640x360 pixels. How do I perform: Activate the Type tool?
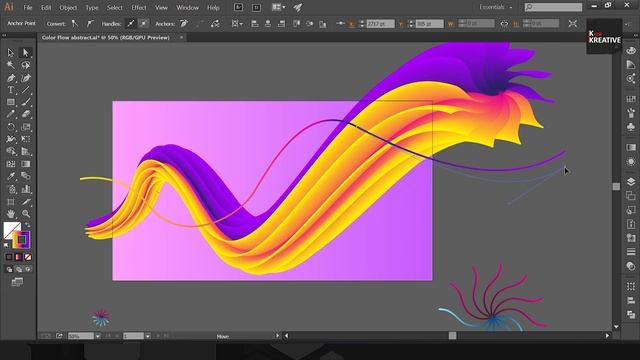pos(11,90)
